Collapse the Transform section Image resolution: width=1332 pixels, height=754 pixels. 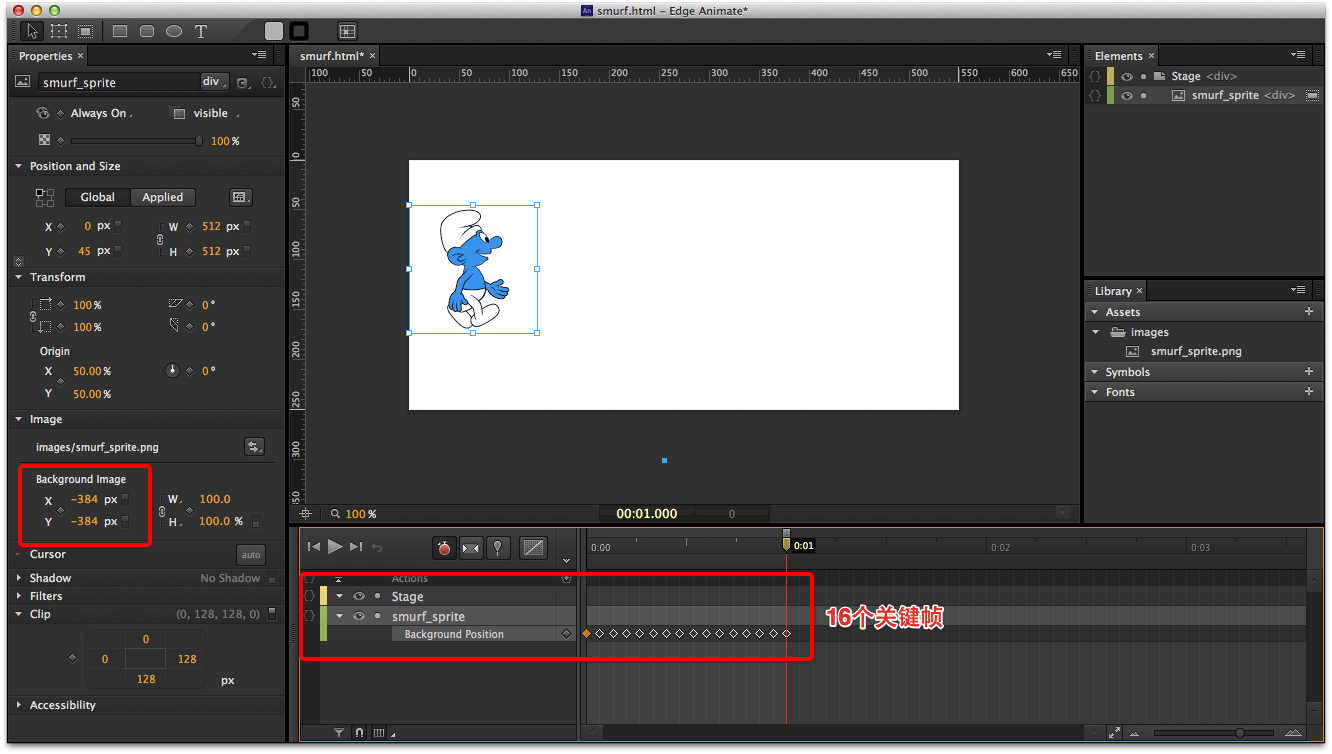pyautogui.click(x=19, y=277)
